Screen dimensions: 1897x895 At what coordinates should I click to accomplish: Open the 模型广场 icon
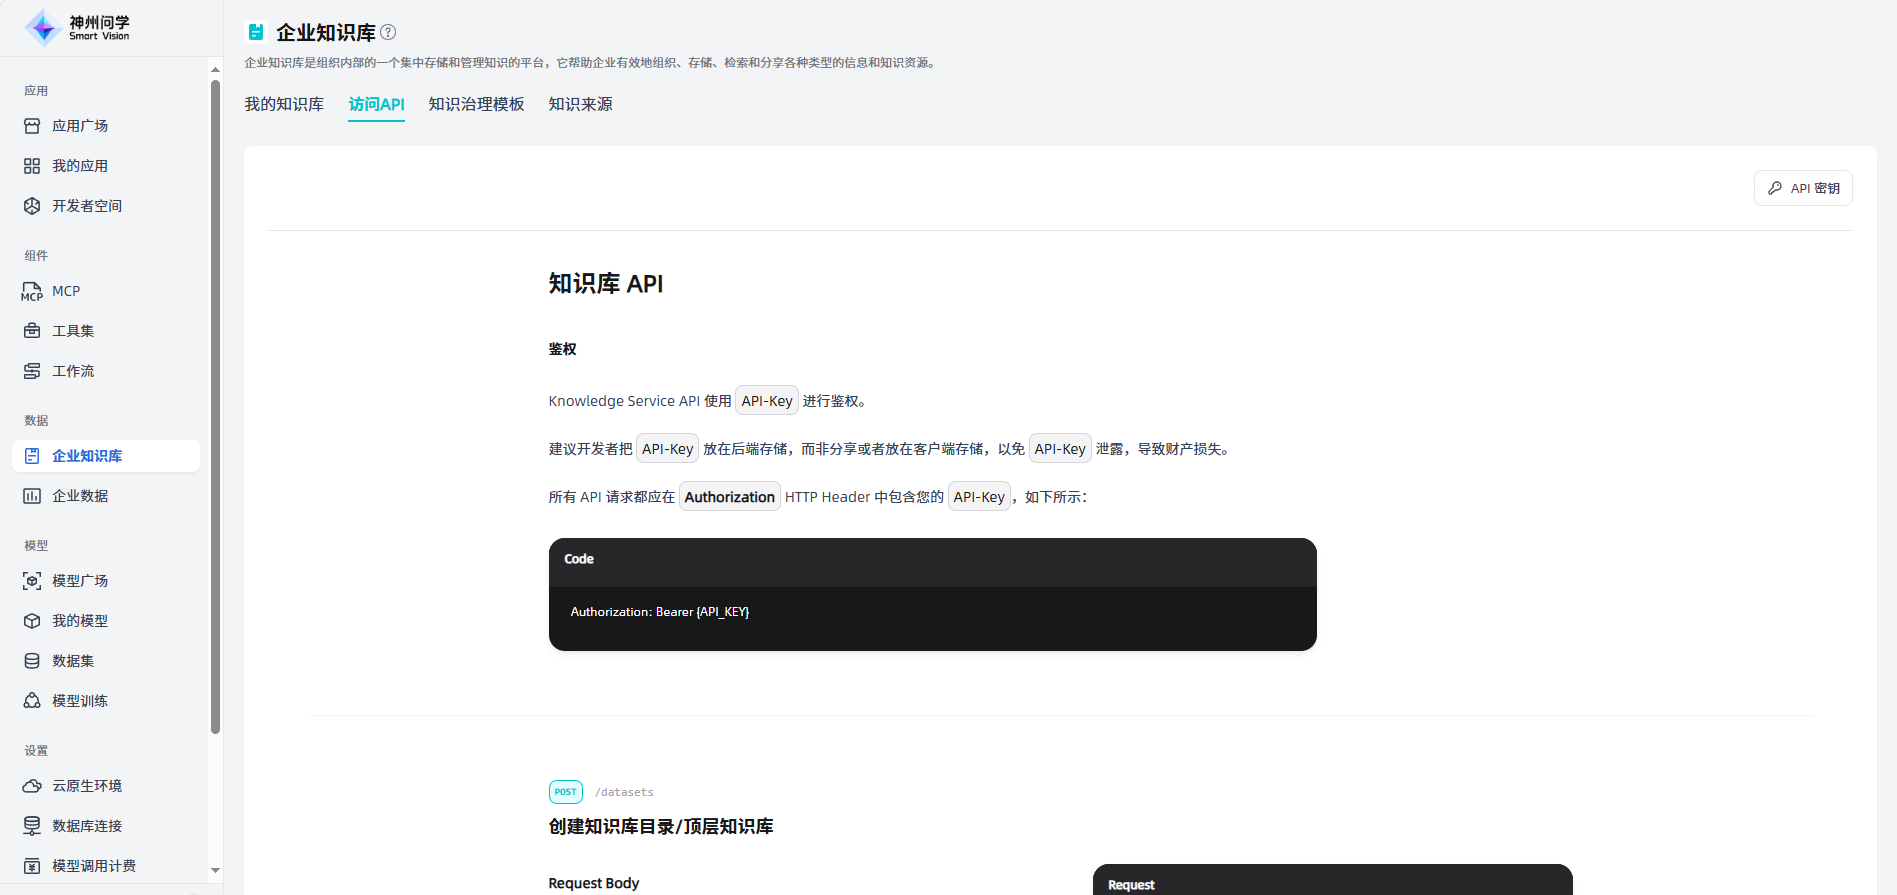pos(32,581)
